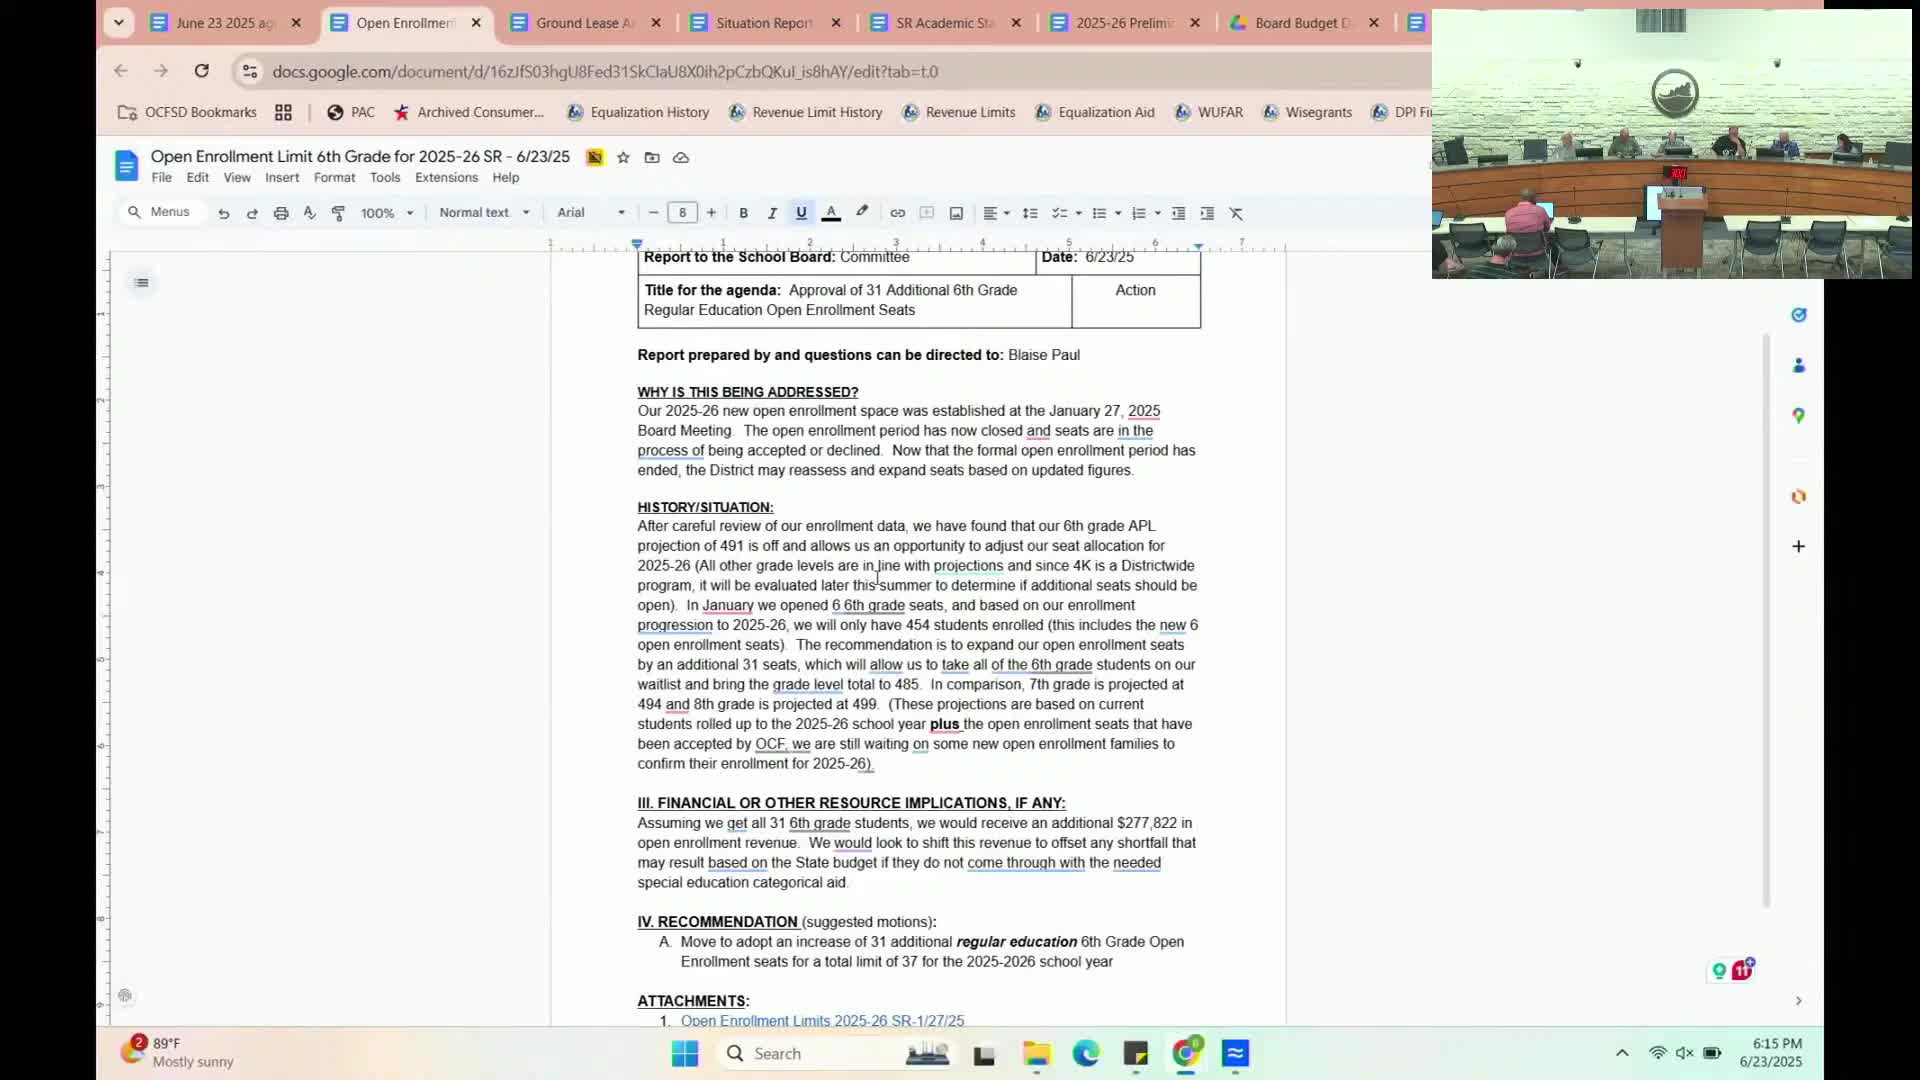Click the font size input field
1920x1080 pixels.
click(x=682, y=213)
